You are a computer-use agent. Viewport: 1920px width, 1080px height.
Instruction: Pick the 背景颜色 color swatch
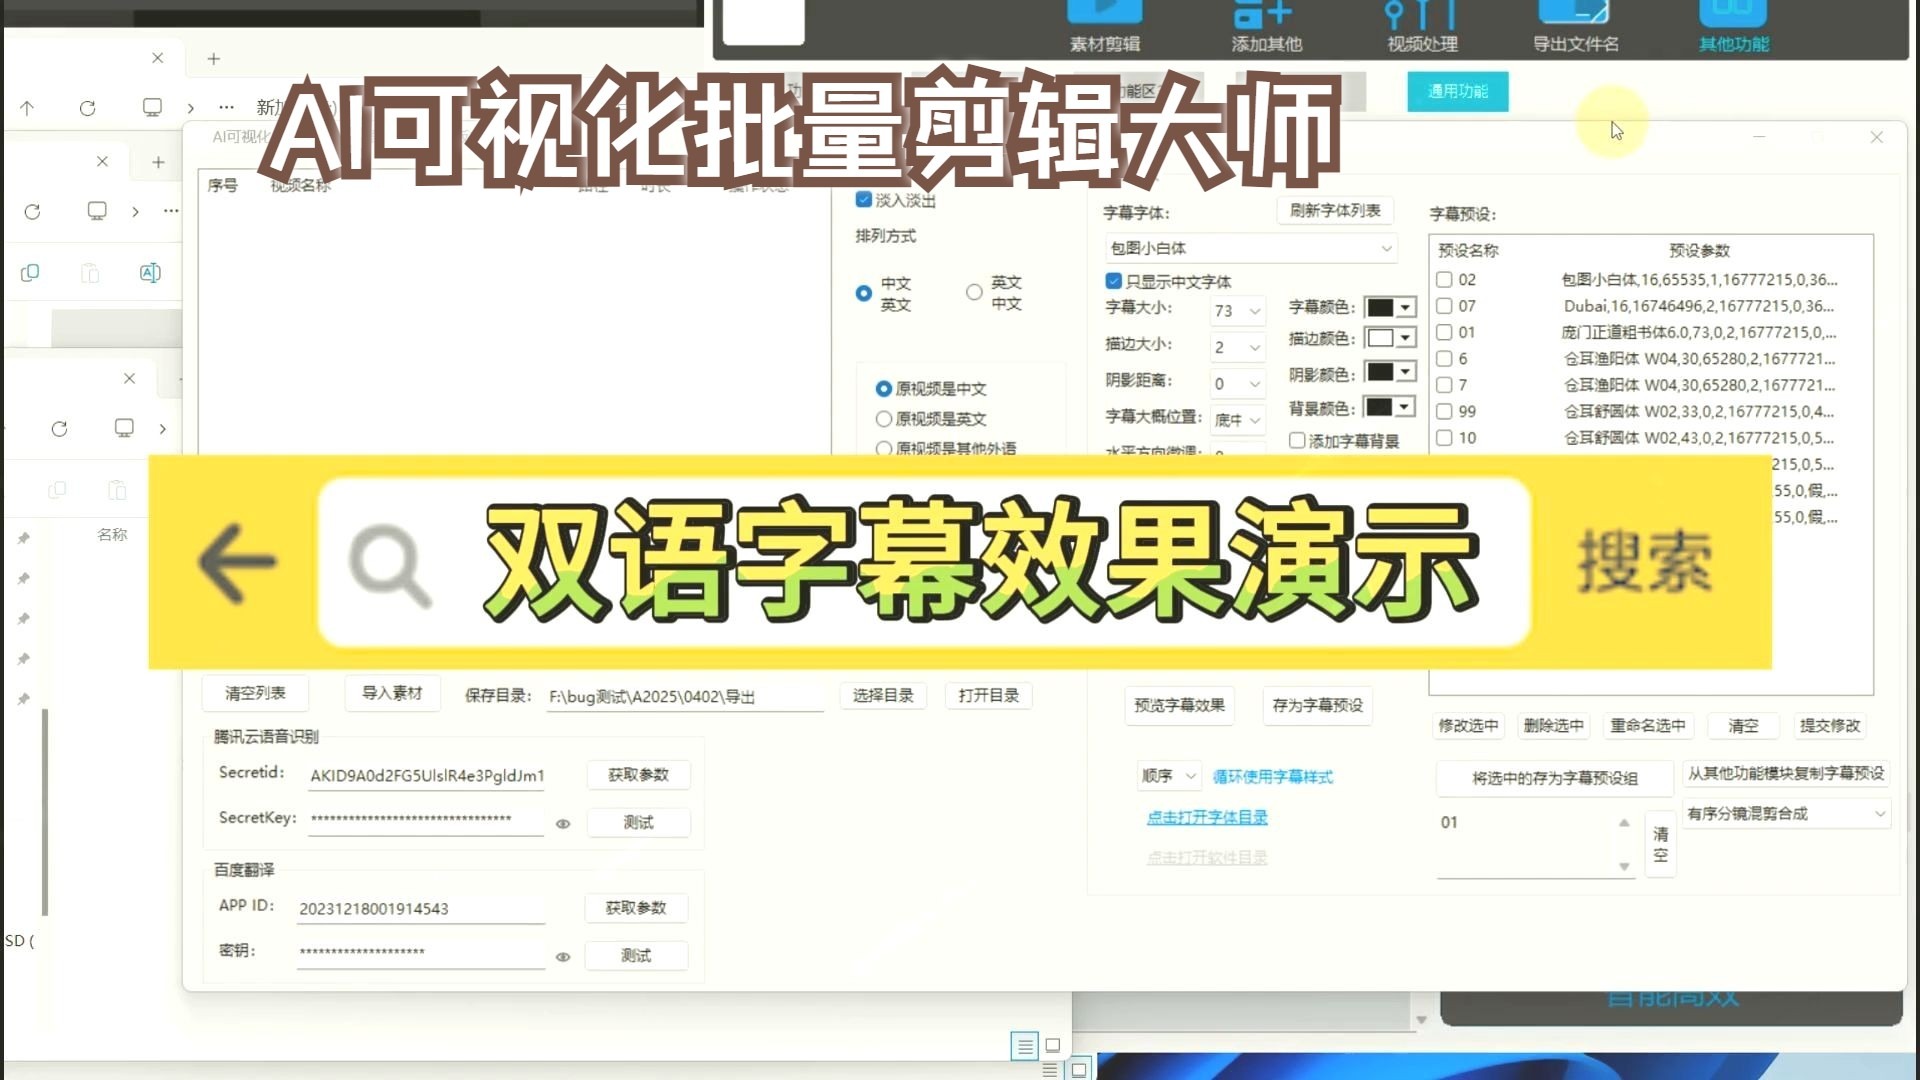coord(1390,407)
